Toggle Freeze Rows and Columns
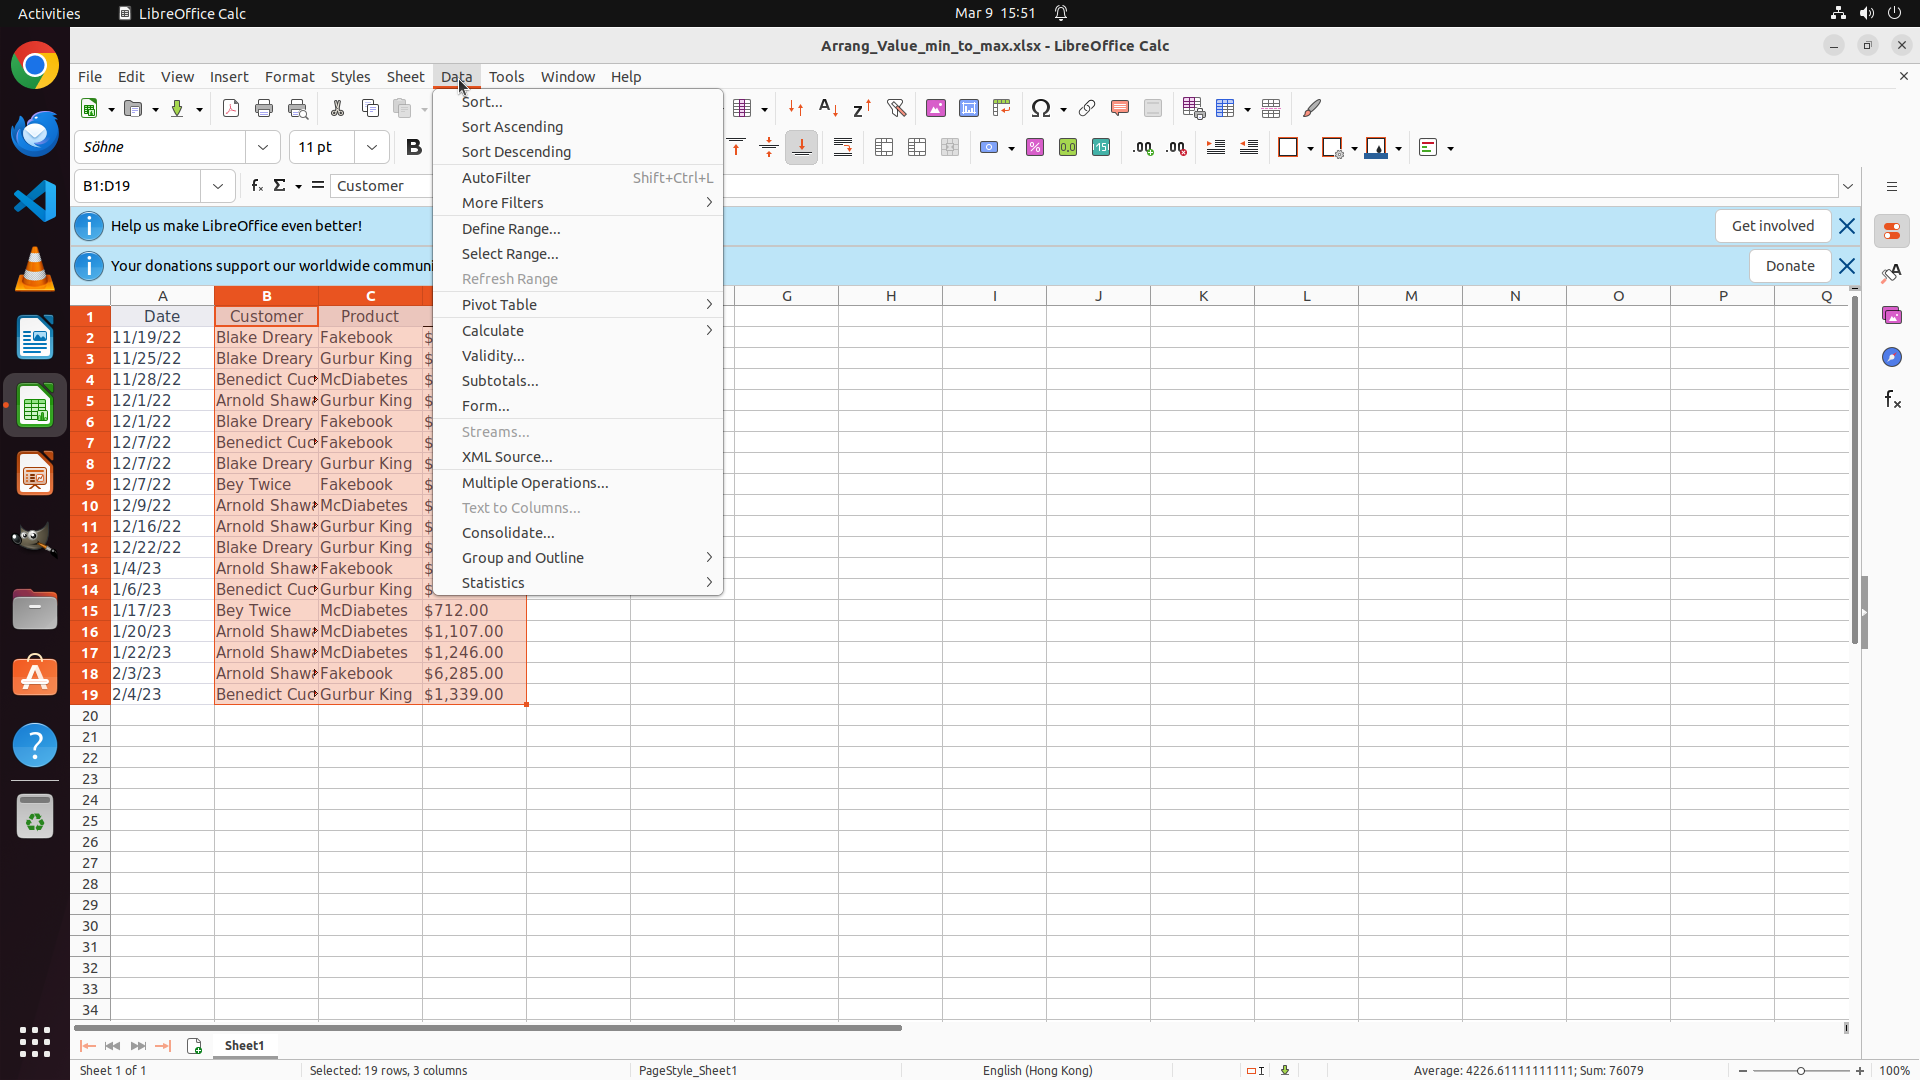This screenshot has height=1080, width=1920. tap(1225, 108)
